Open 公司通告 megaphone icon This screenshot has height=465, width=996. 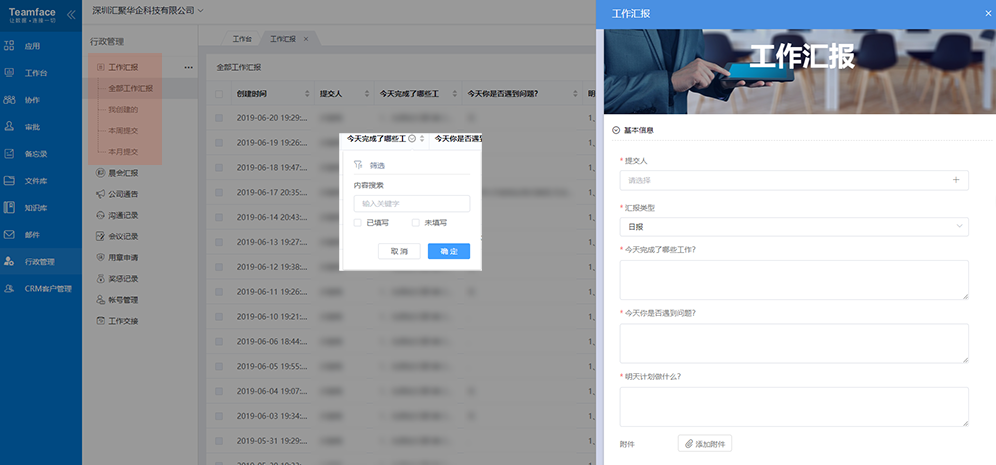[x=100, y=194]
